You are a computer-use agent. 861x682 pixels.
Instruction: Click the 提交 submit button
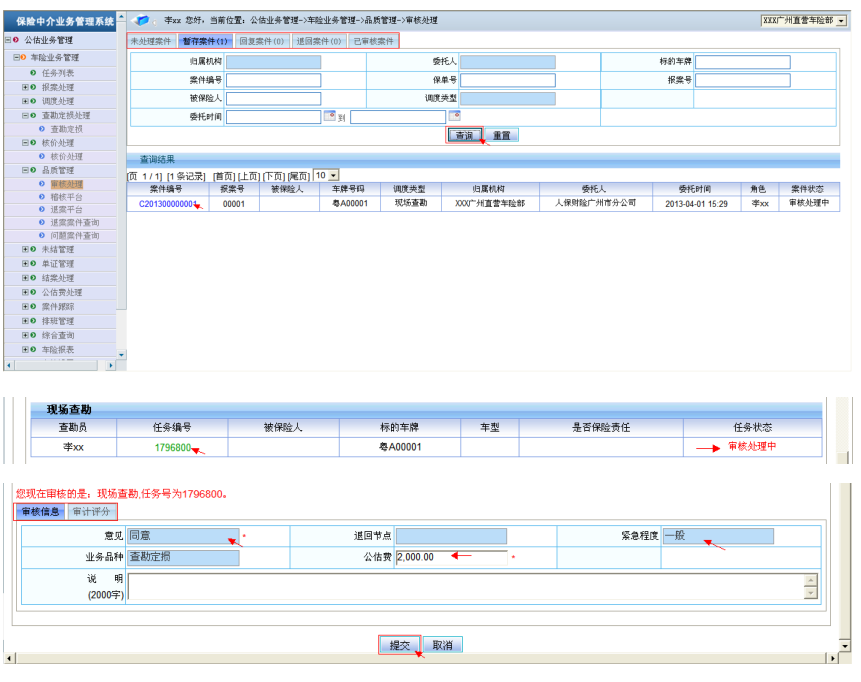click(400, 645)
